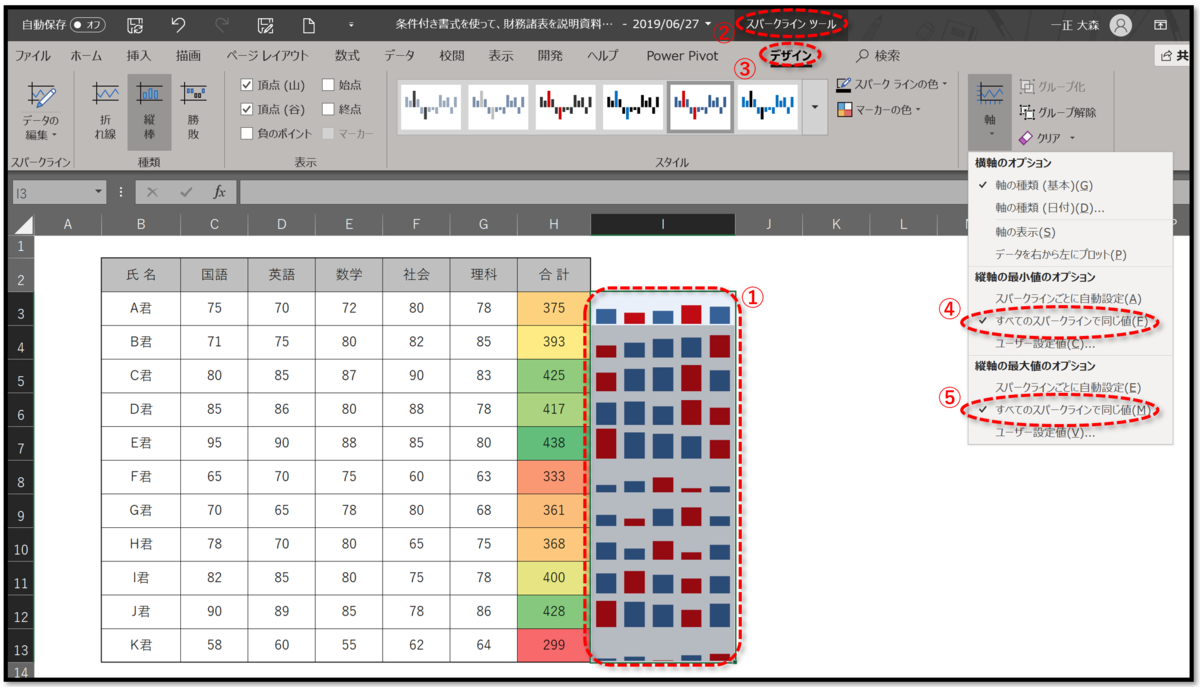Viewport: 1200px width, 687px height.
Task: Choose the 勝敗 win/loss sparkline type
Action: pyautogui.click(x=194, y=112)
